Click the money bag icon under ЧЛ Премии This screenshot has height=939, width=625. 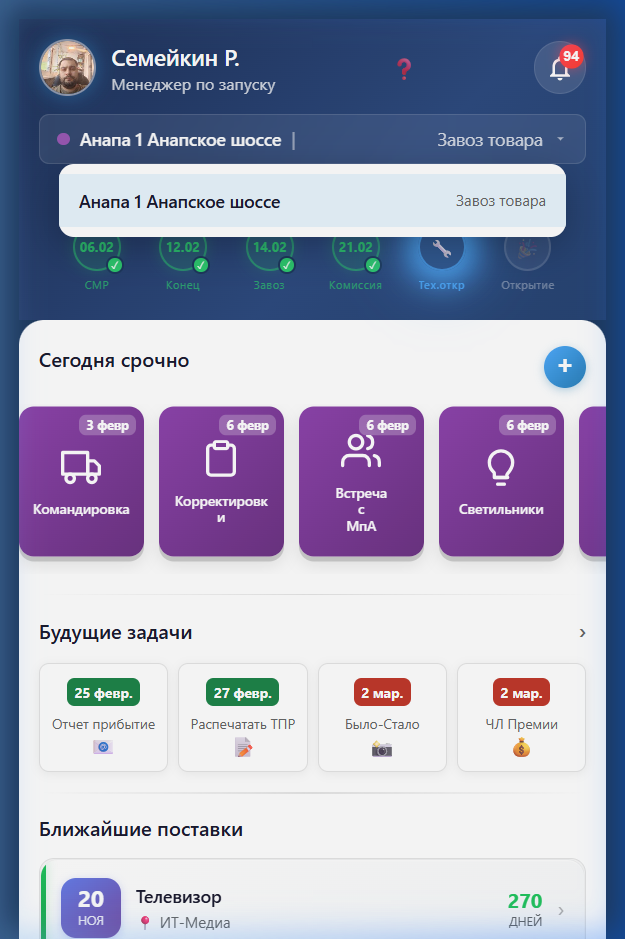(521, 748)
